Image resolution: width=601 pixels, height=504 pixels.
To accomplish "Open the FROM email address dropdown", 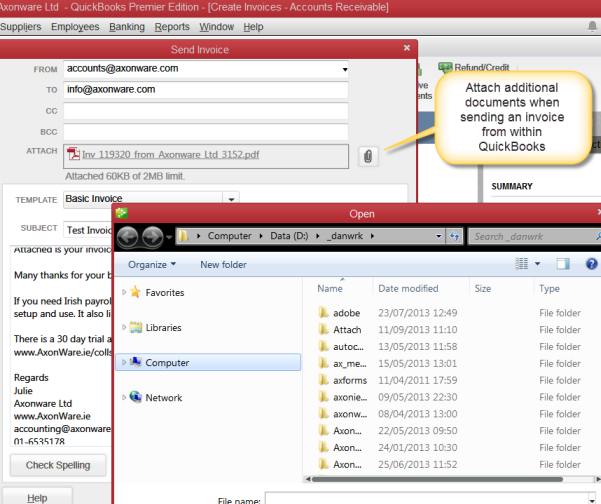I will (x=345, y=69).
